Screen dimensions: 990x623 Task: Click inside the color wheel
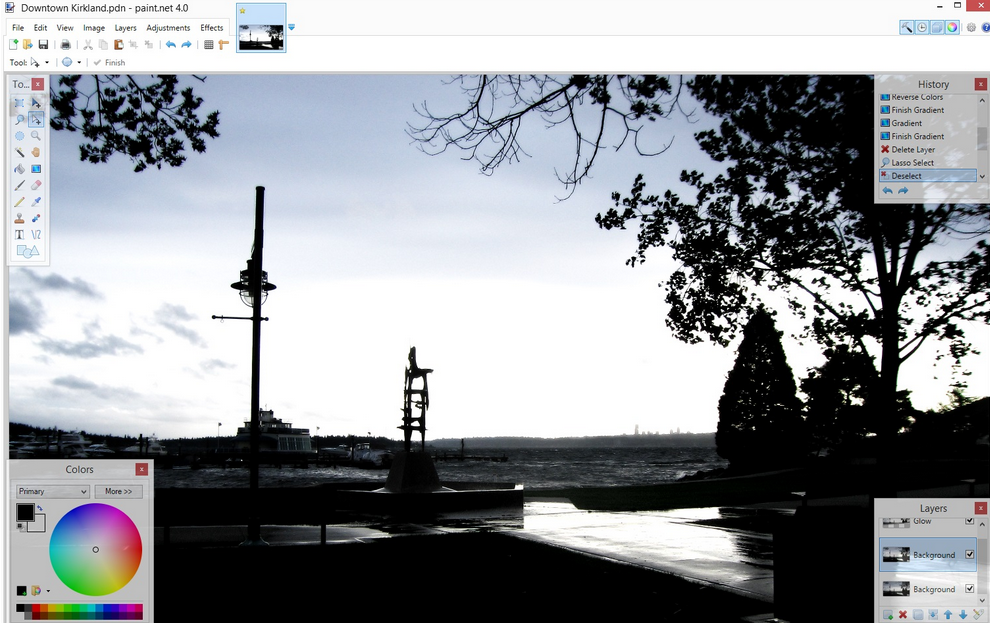pos(95,549)
